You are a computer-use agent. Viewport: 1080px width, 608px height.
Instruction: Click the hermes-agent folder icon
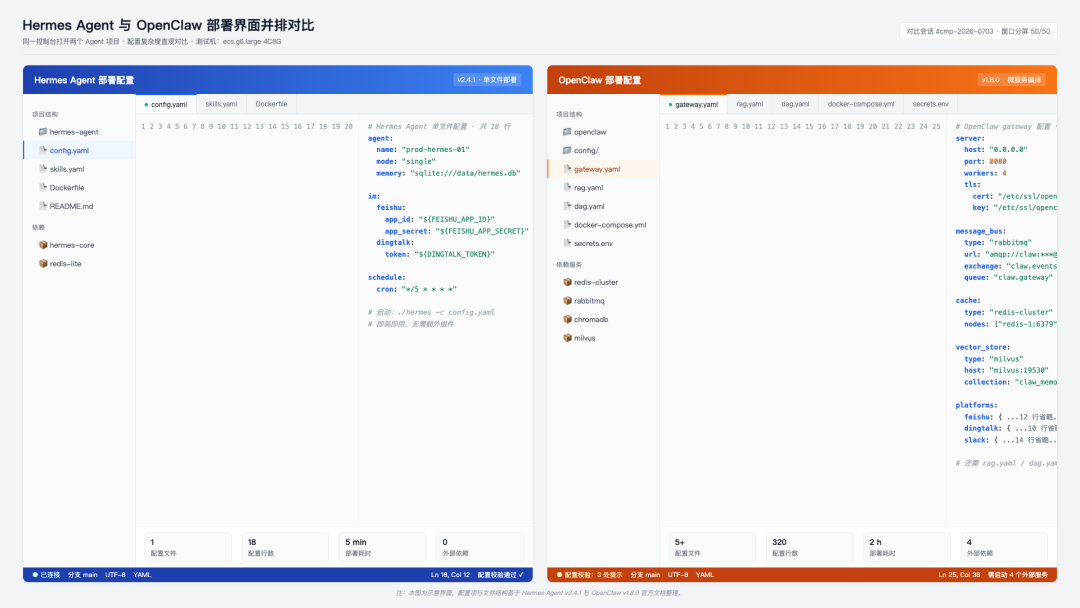[43, 132]
